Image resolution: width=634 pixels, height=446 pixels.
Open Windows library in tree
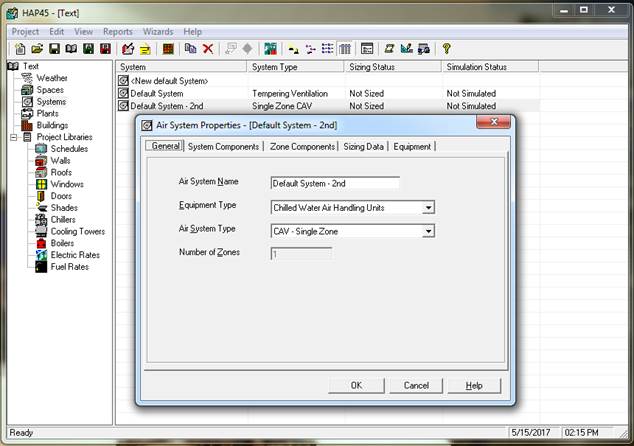[67, 184]
